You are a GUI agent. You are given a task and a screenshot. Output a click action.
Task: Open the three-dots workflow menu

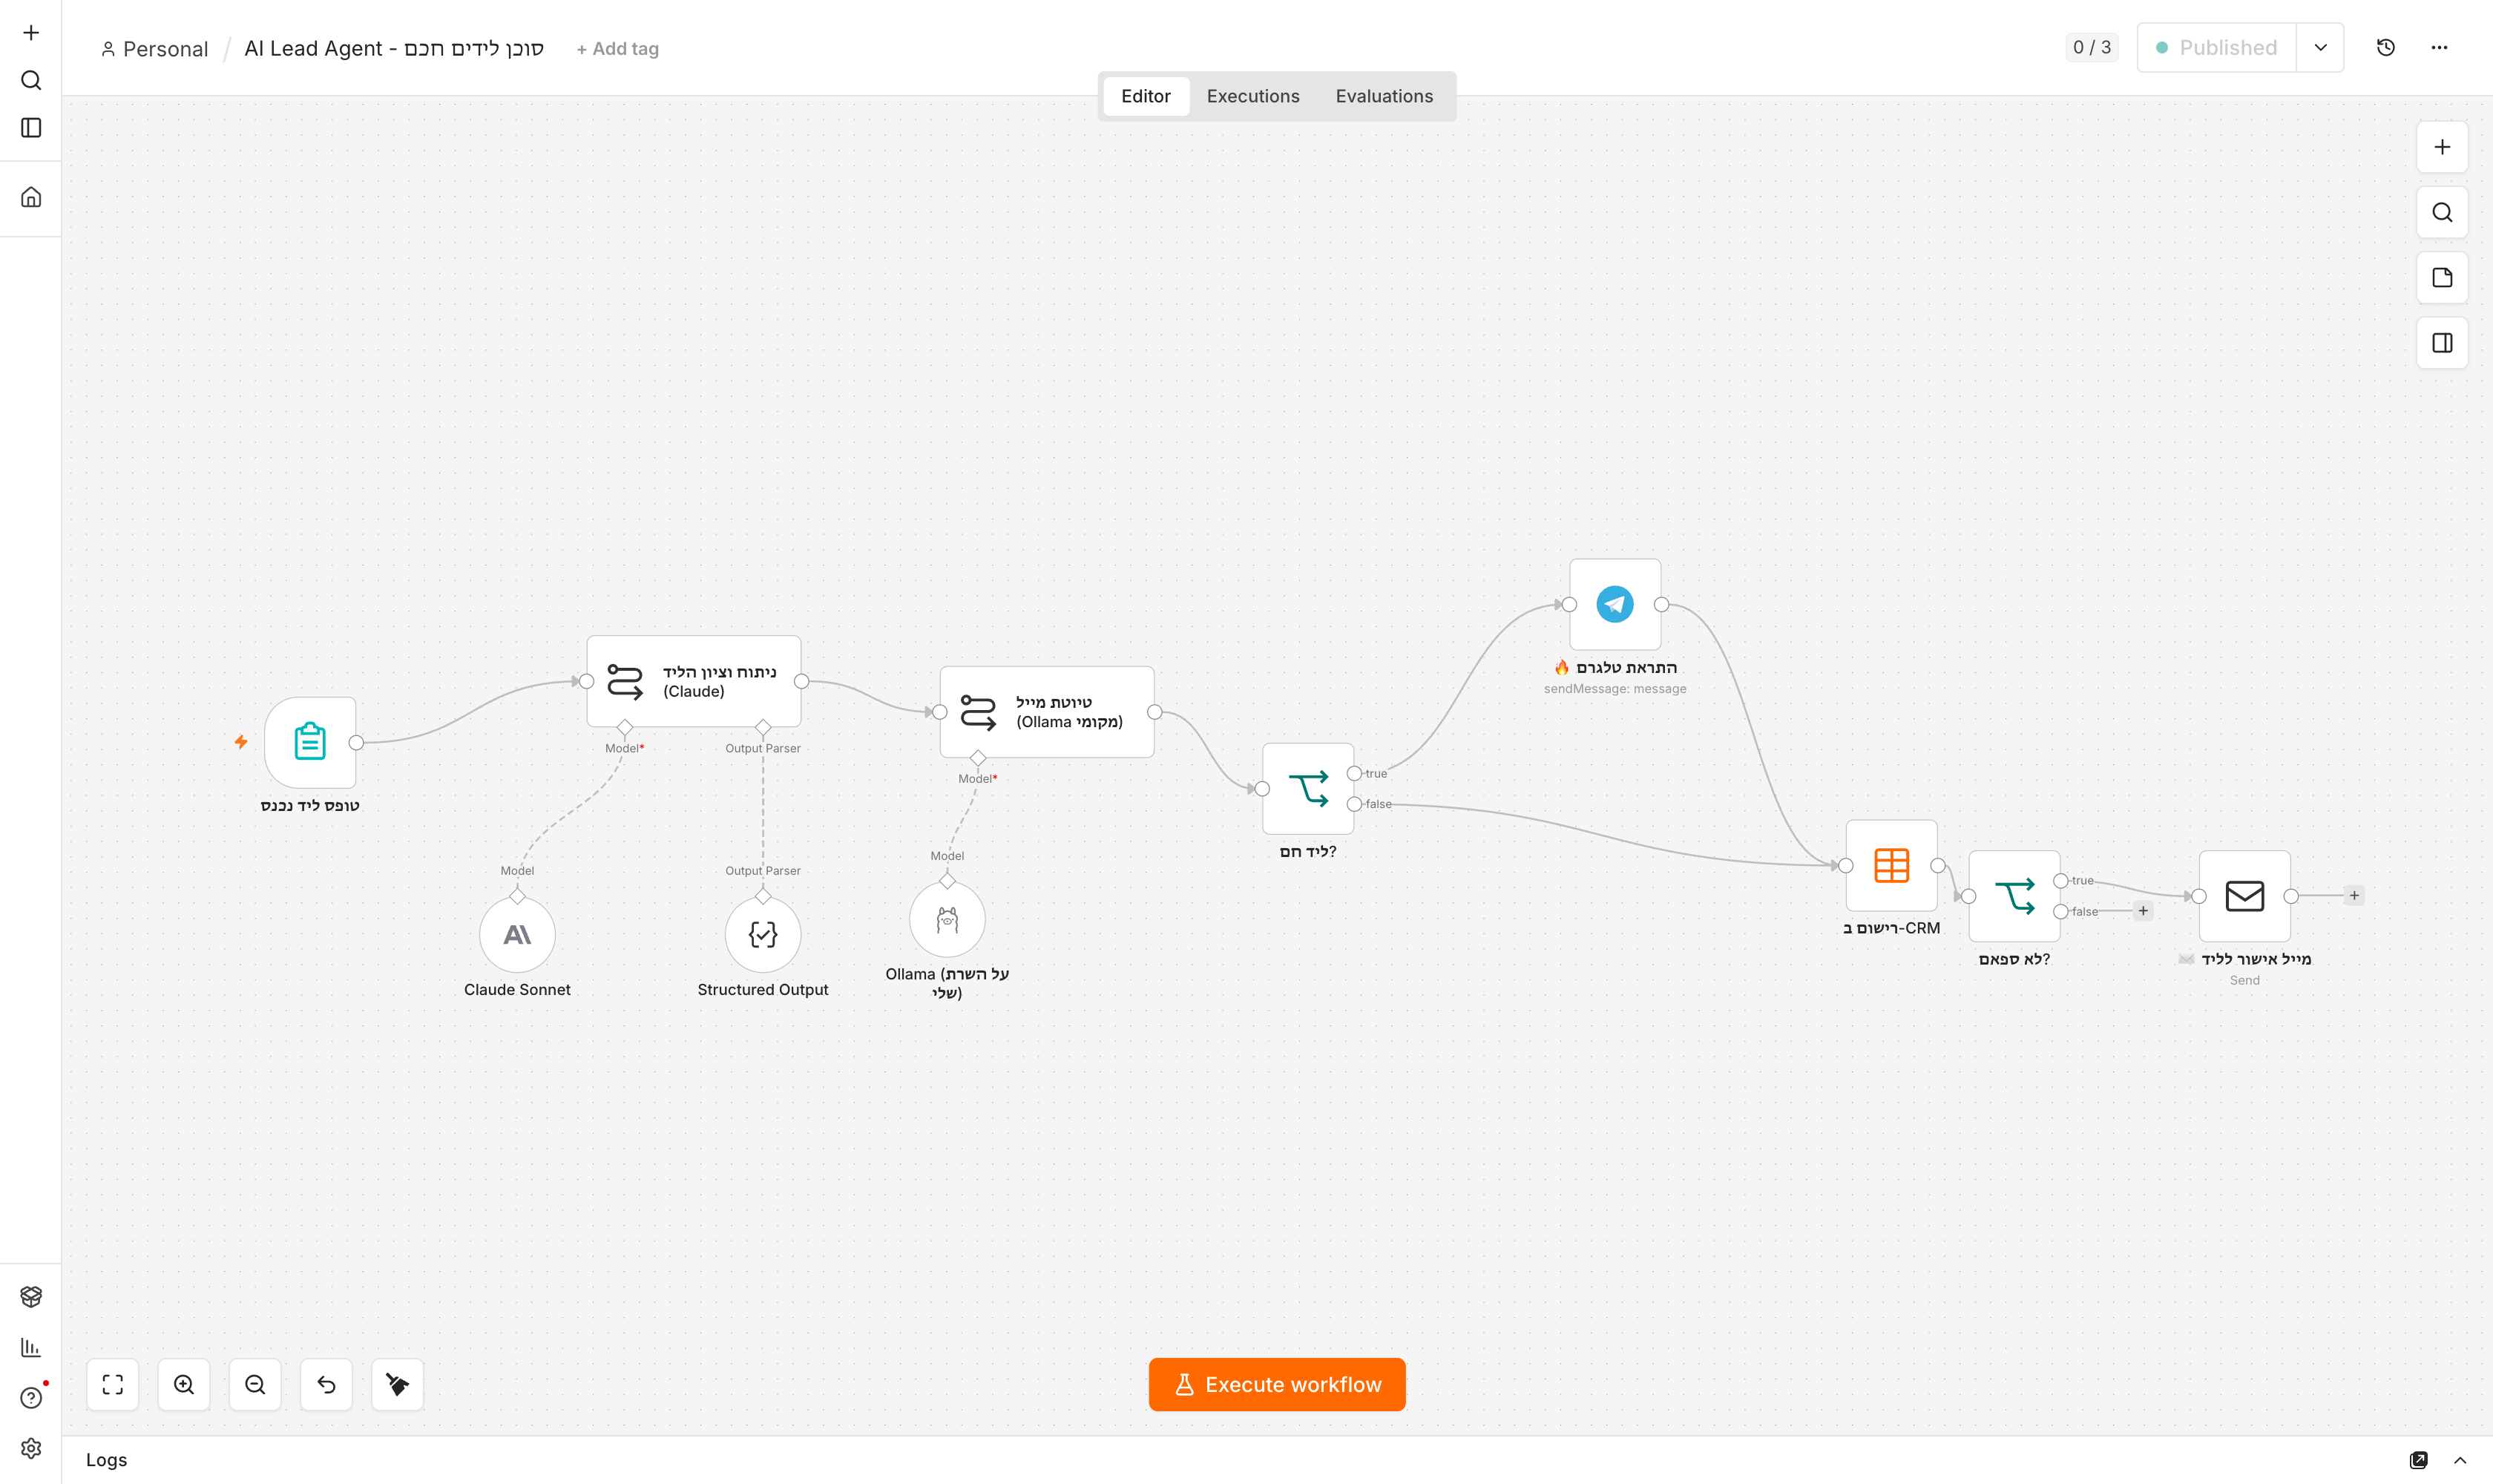tap(2439, 47)
